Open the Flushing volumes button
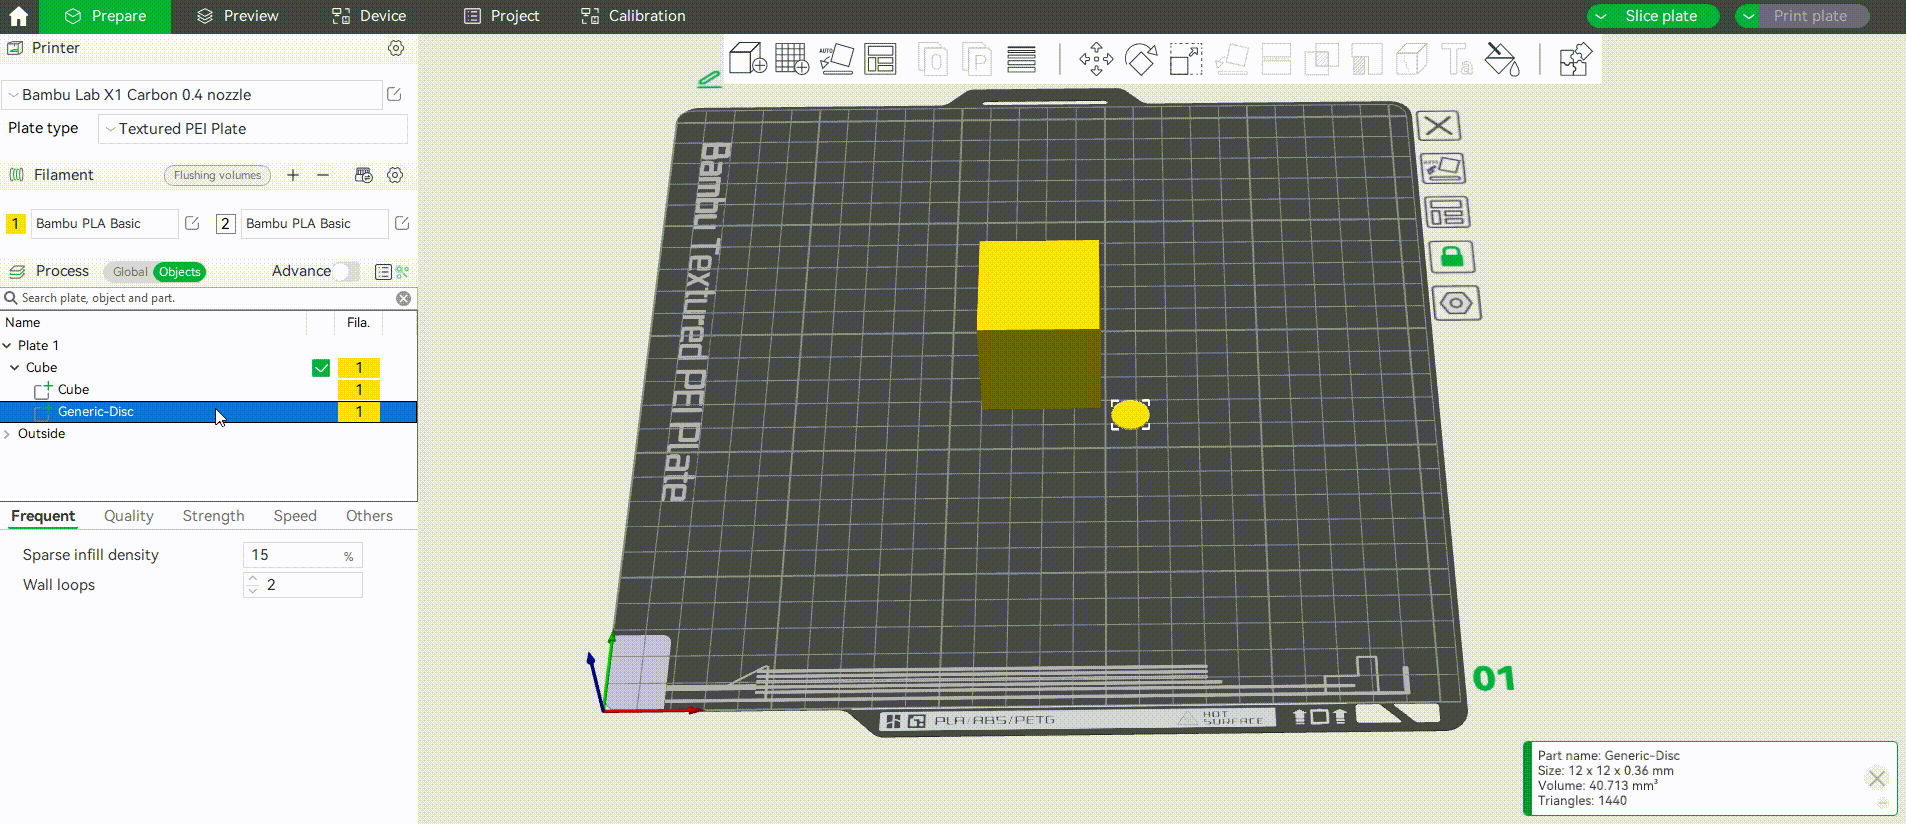Viewport: 1906px width, 824px height. click(x=217, y=175)
